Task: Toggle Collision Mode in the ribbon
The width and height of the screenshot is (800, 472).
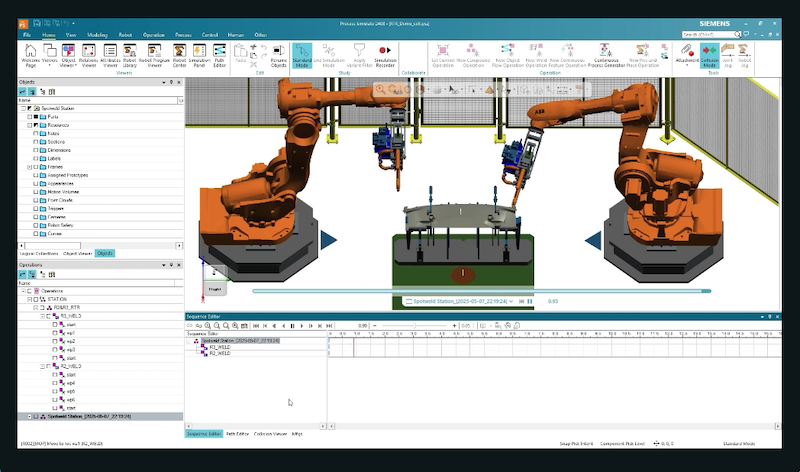Action: [709, 54]
